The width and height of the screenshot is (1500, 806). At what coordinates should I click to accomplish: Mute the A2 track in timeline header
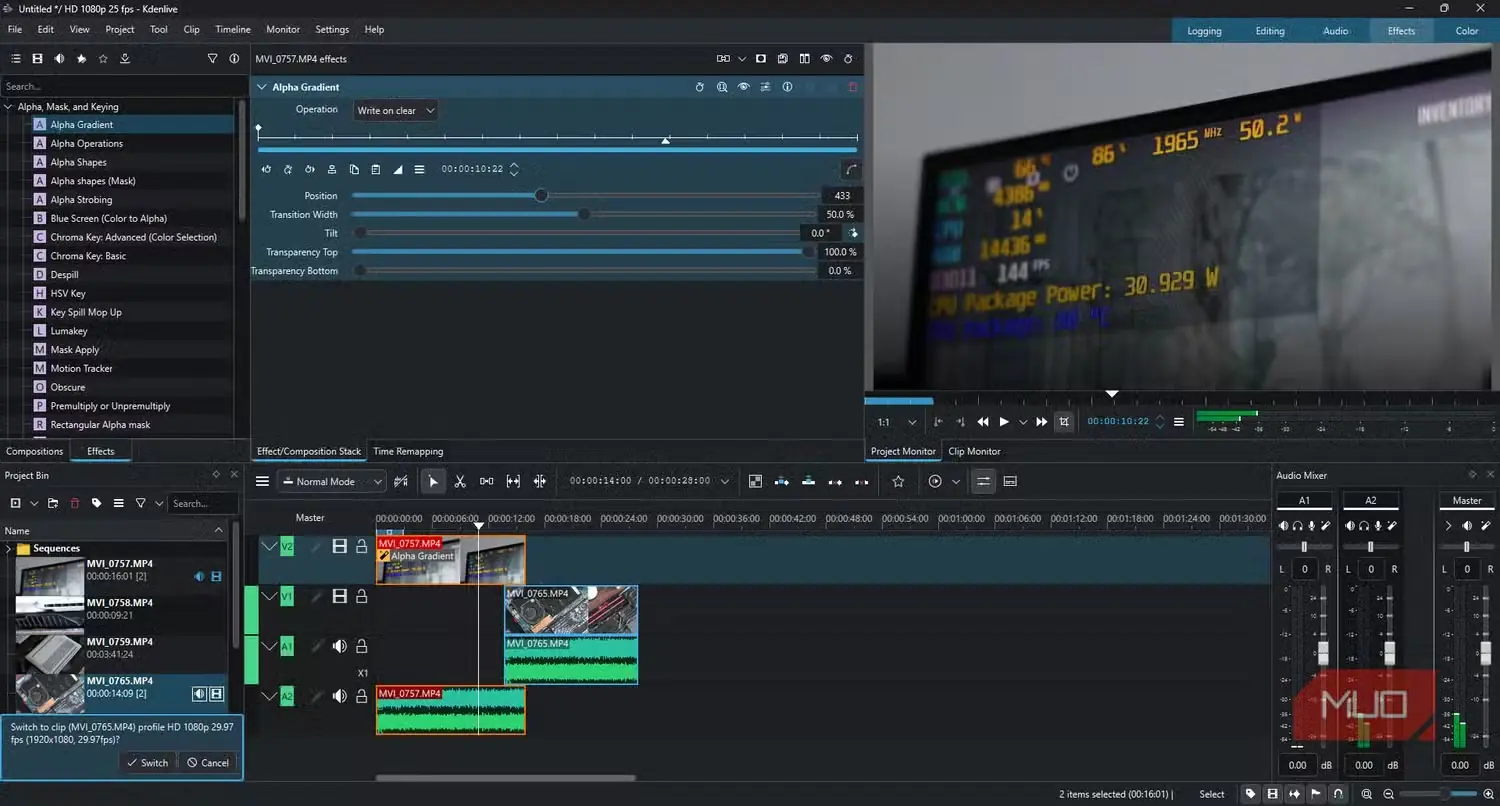click(x=340, y=696)
